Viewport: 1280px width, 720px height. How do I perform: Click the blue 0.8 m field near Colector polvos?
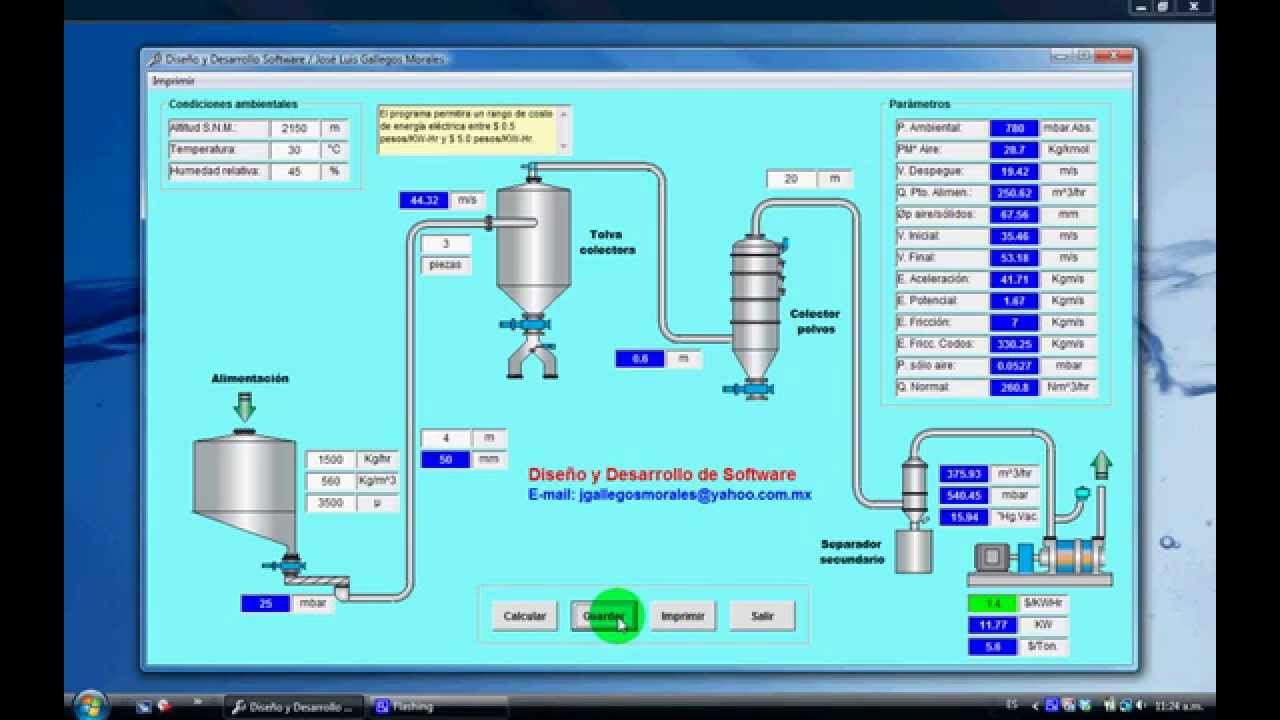click(640, 358)
